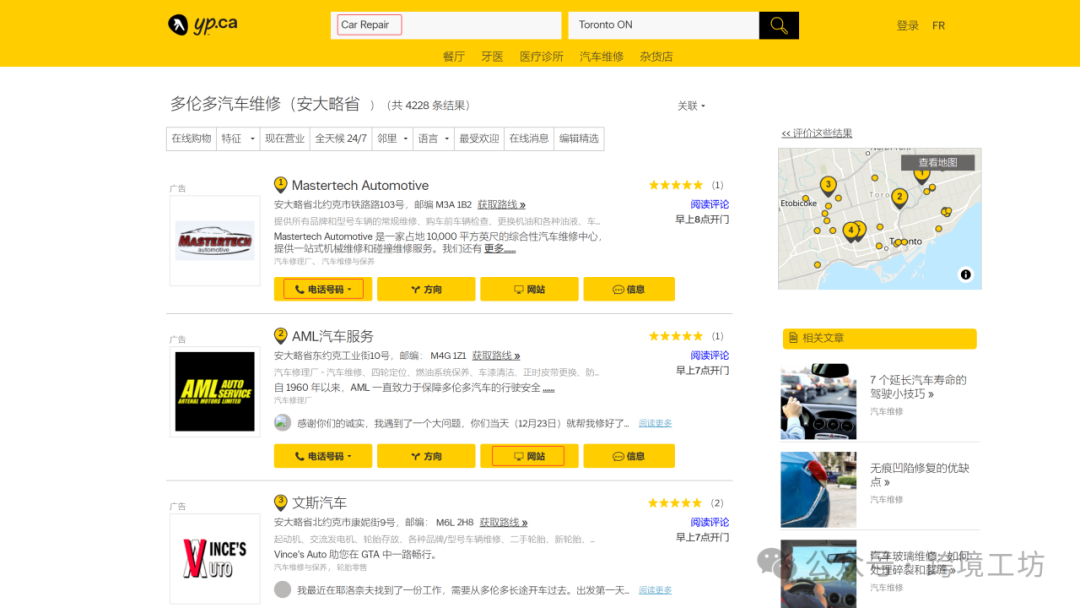
Task: Select map pin number 3 near Etobicoke
Action: [829, 185]
